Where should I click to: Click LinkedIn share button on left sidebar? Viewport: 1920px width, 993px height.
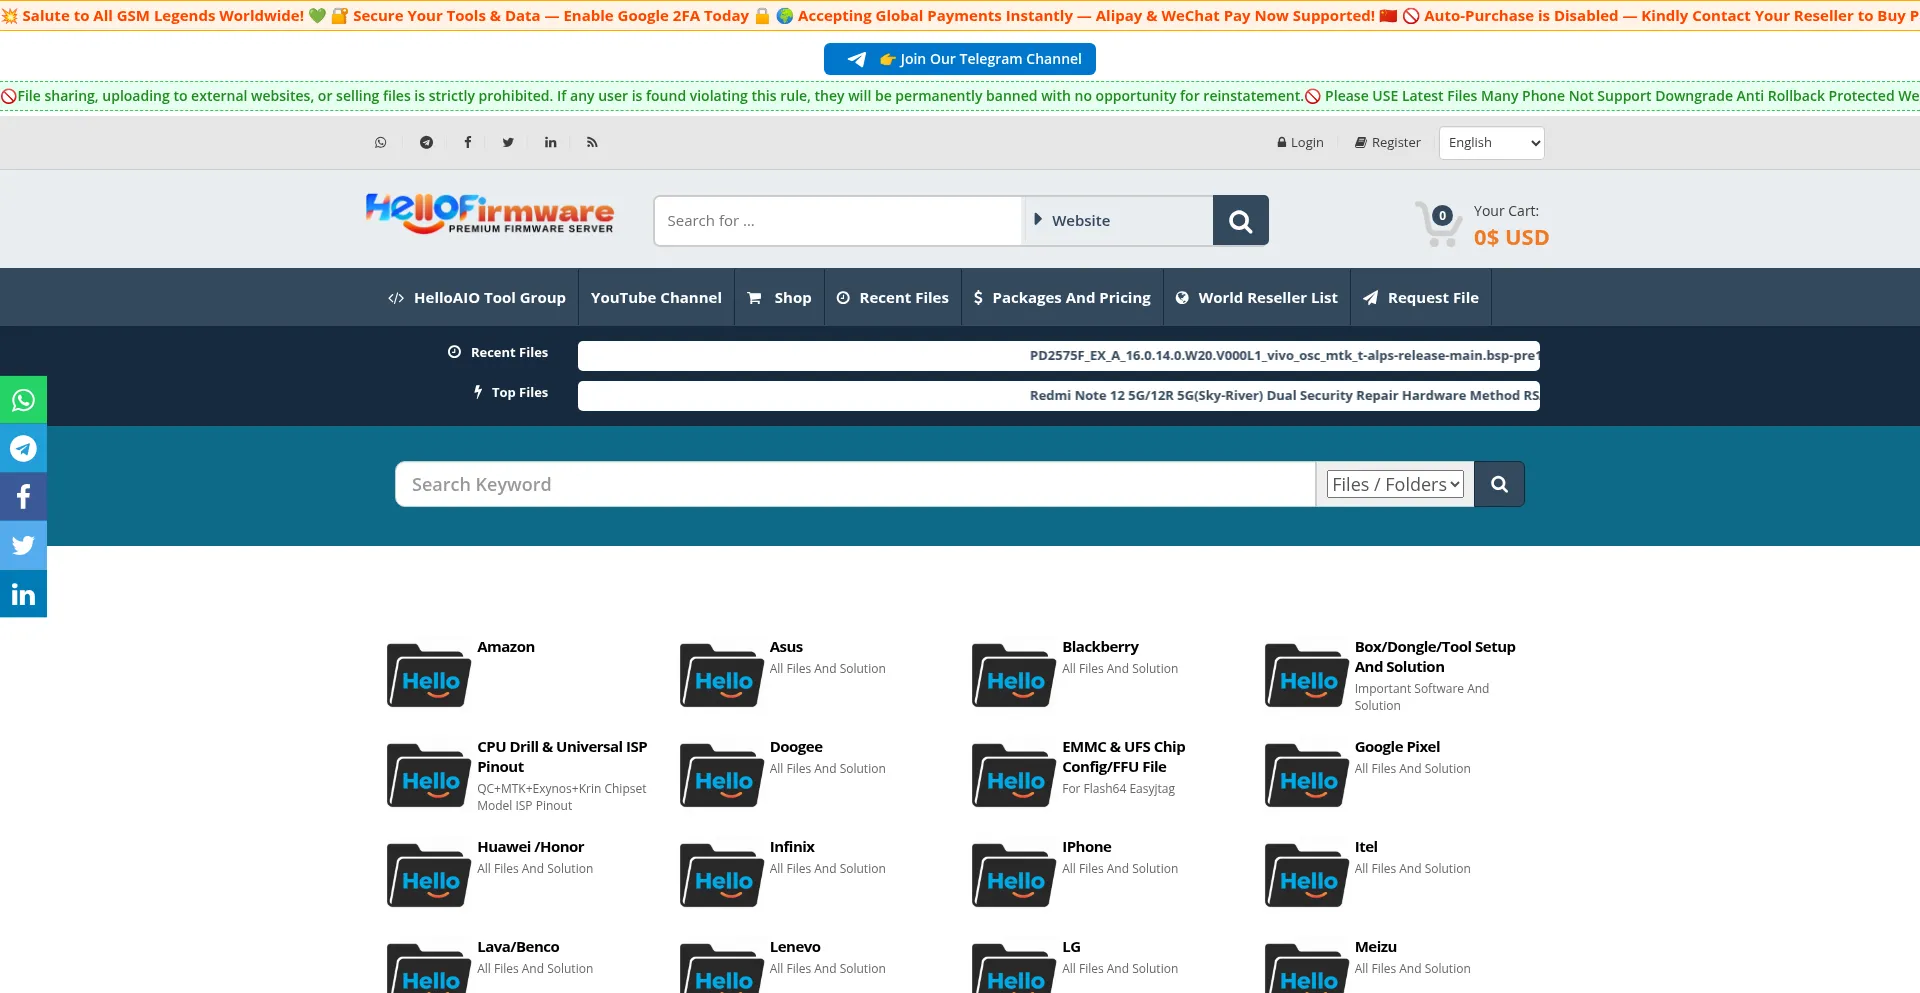pyautogui.click(x=23, y=594)
